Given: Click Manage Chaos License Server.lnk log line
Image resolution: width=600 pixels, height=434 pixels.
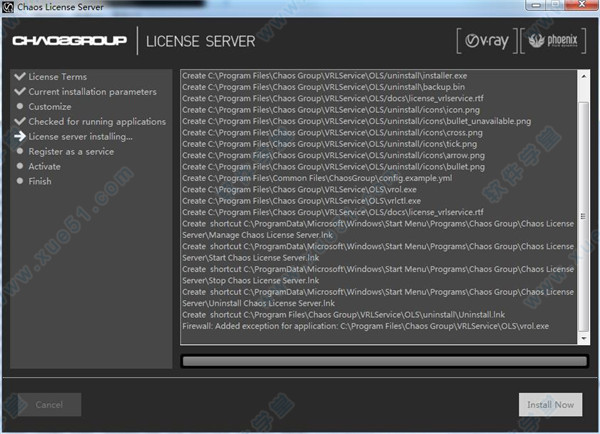Looking at the screenshot, I should point(378,229).
